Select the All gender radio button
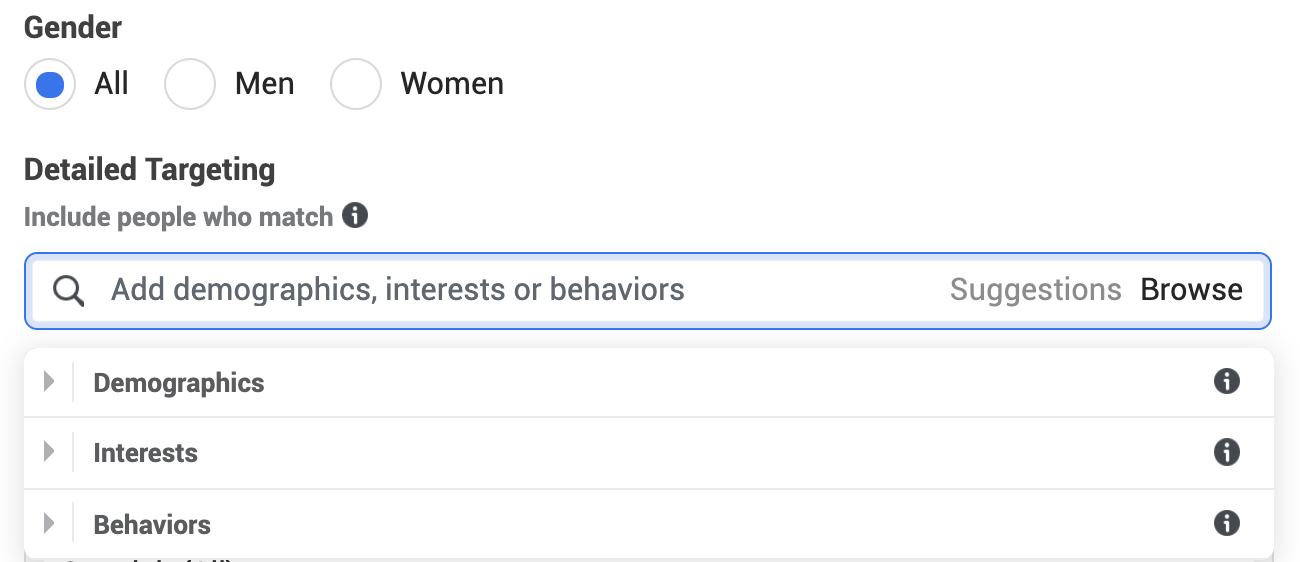This screenshot has width=1300, height=562. (50, 84)
